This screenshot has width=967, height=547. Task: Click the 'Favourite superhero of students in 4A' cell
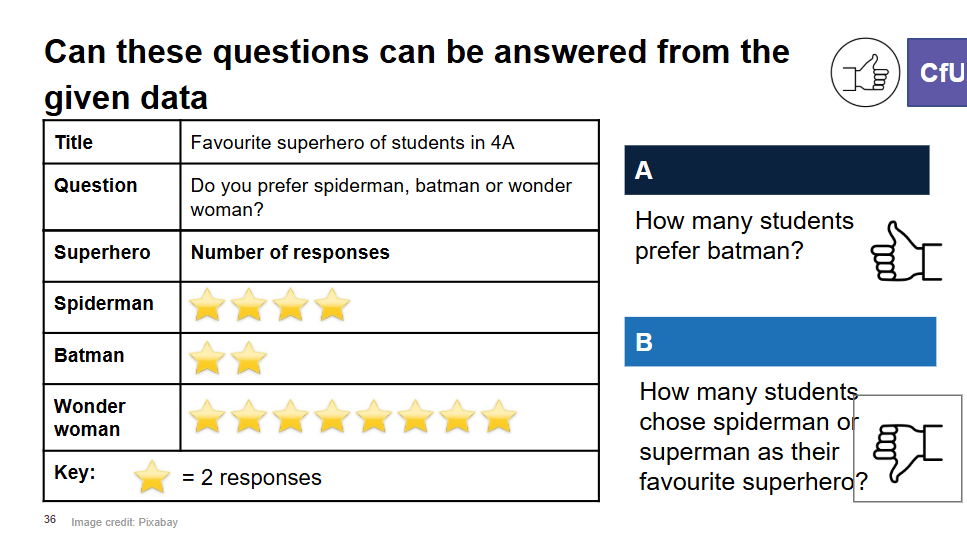coord(389,142)
